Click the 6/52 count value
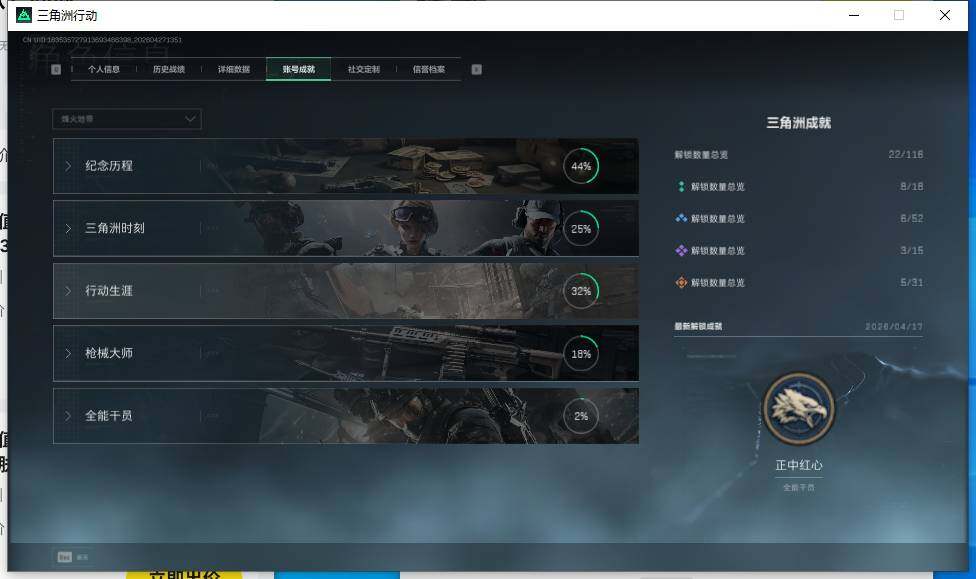 (912, 219)
